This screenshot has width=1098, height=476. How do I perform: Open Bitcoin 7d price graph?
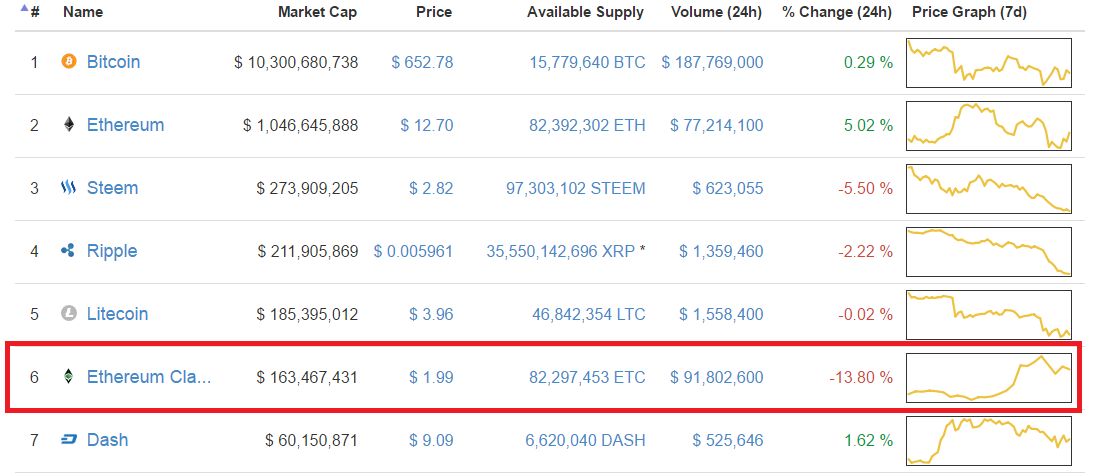tap(988, 62)
